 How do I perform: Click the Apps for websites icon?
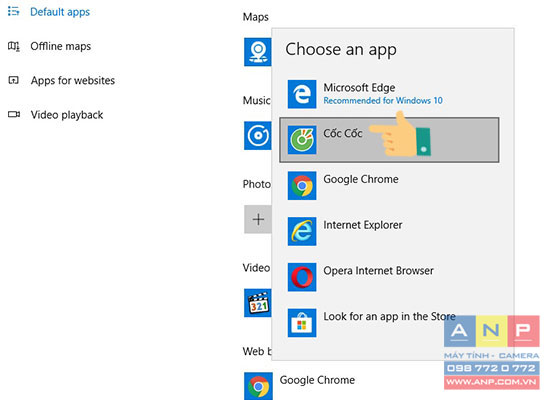13,80
